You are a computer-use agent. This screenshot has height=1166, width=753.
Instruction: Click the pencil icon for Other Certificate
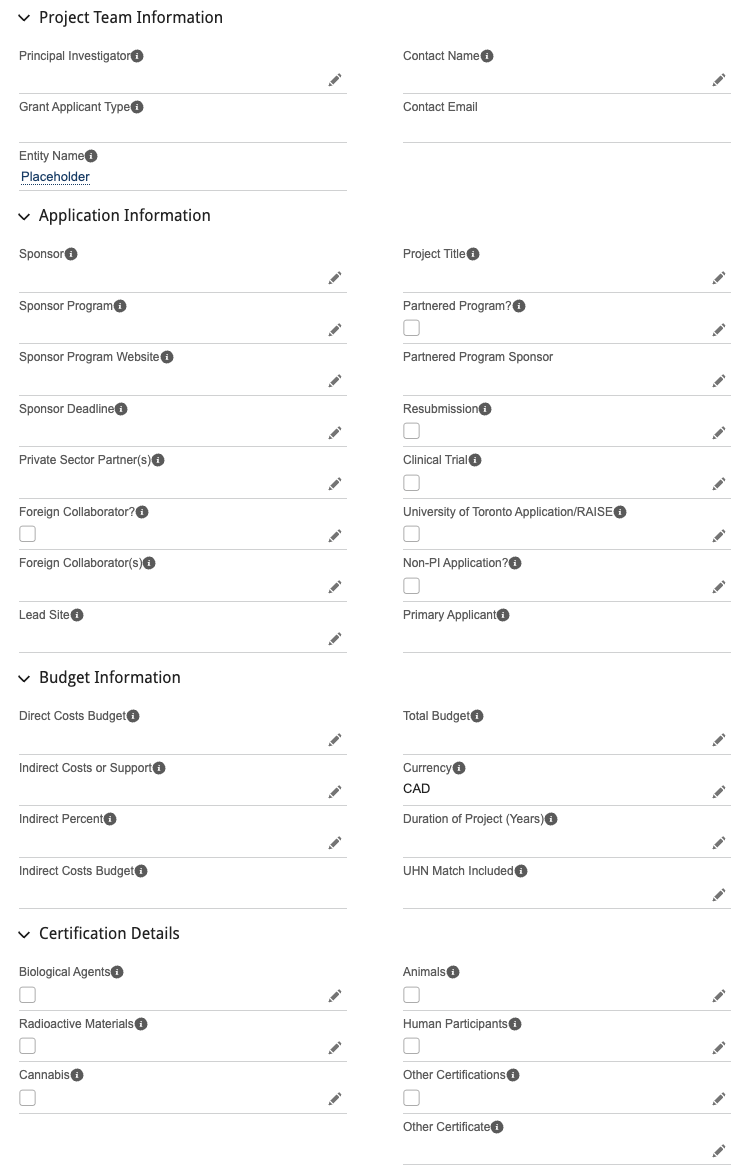[x=719, y=1150]
